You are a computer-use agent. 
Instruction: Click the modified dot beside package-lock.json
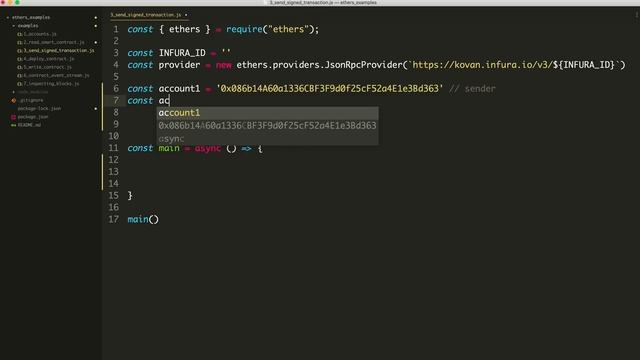(x=96, y=109)
